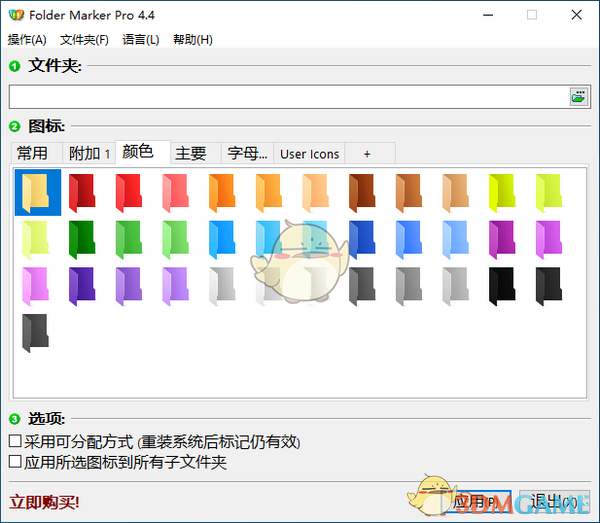
Task: Click the + tab to add icons
Action: [x=367, y=154]
